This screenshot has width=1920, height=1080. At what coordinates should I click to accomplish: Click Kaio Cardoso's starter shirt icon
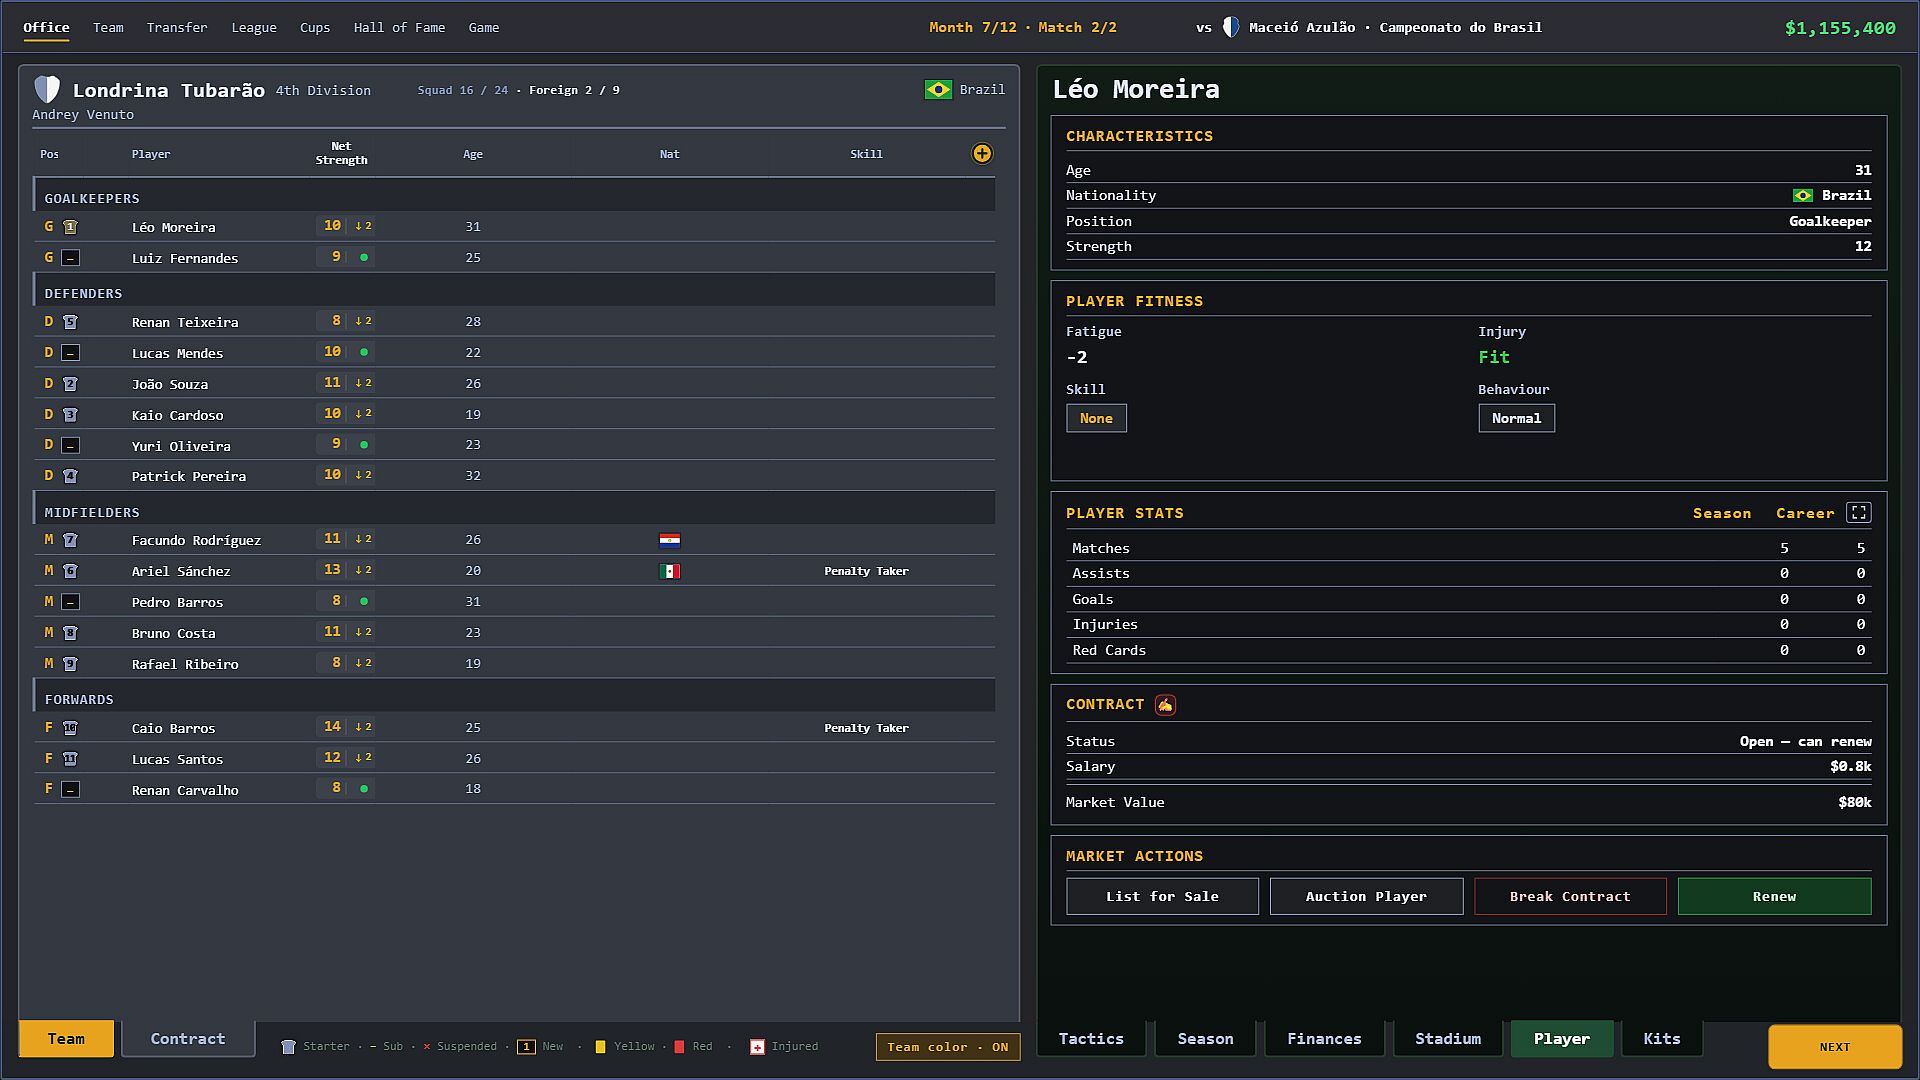pyautogui.click(x=70, y=415)
